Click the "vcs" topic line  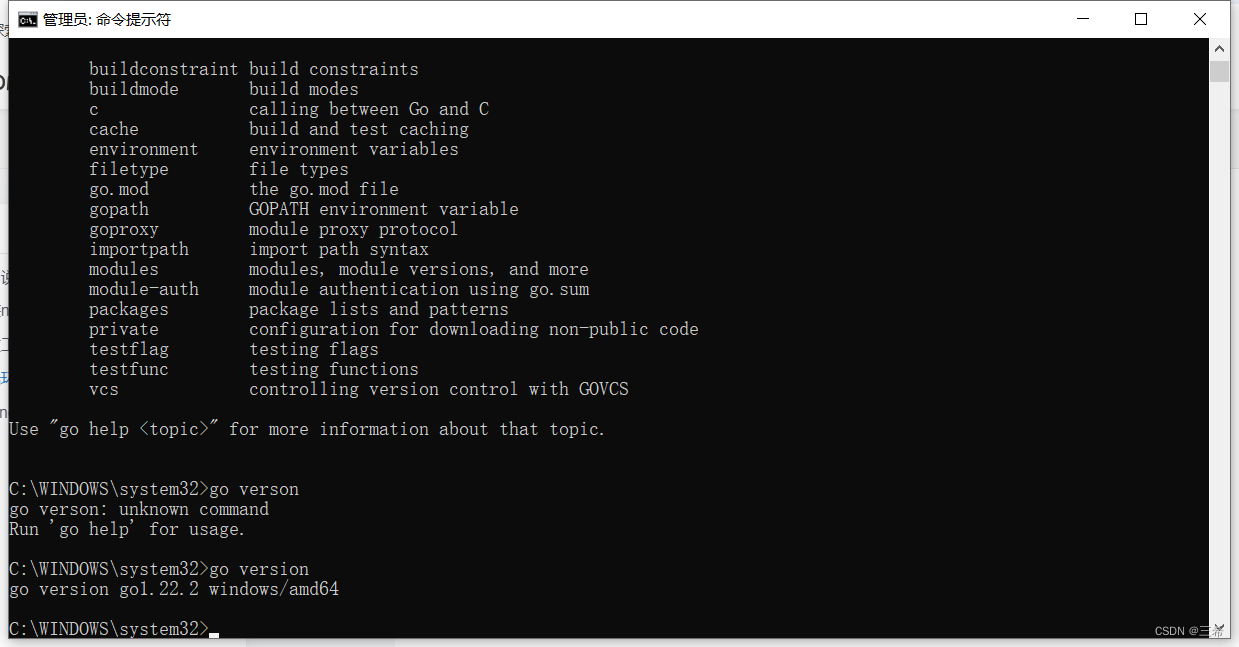coord(103,389)
